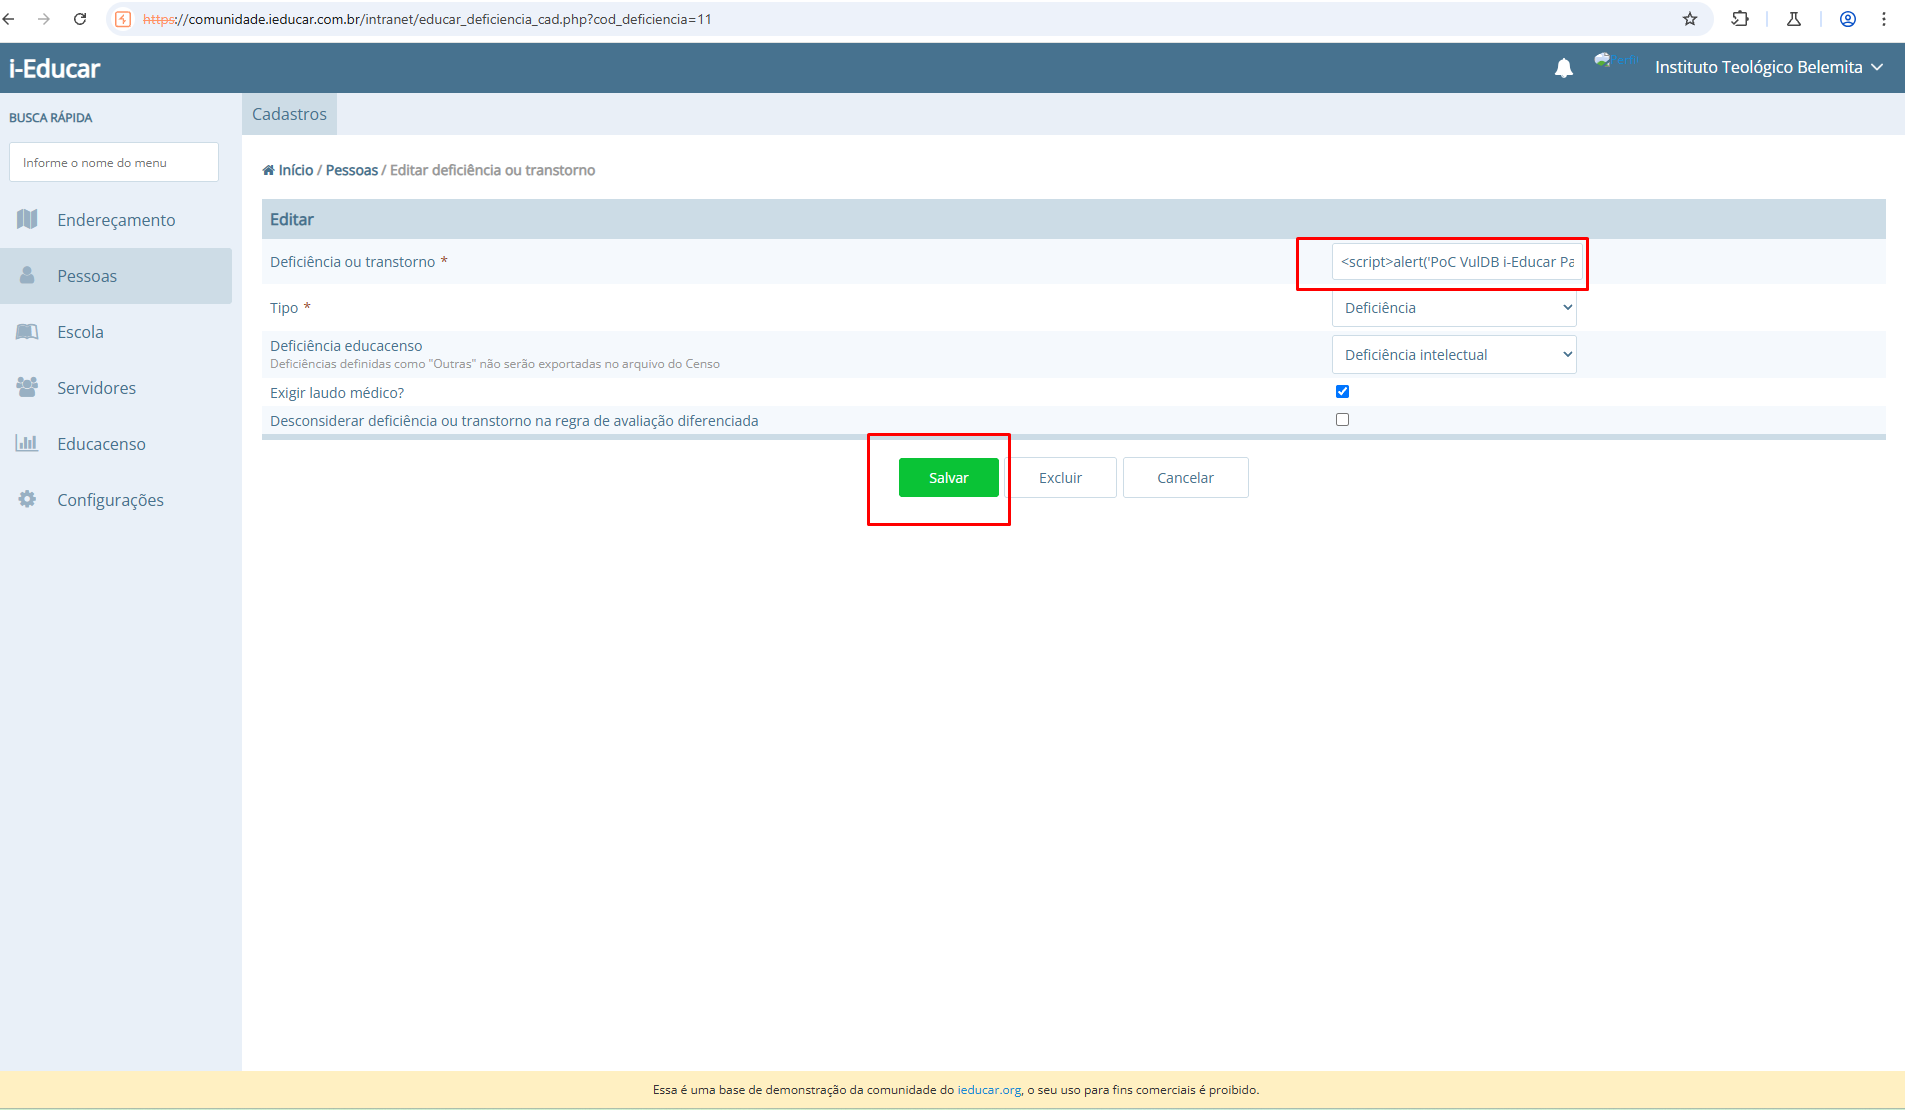Focus the Busca Rápida menu search box
Screen dimensions: 1905x1110
coord(114,162)
